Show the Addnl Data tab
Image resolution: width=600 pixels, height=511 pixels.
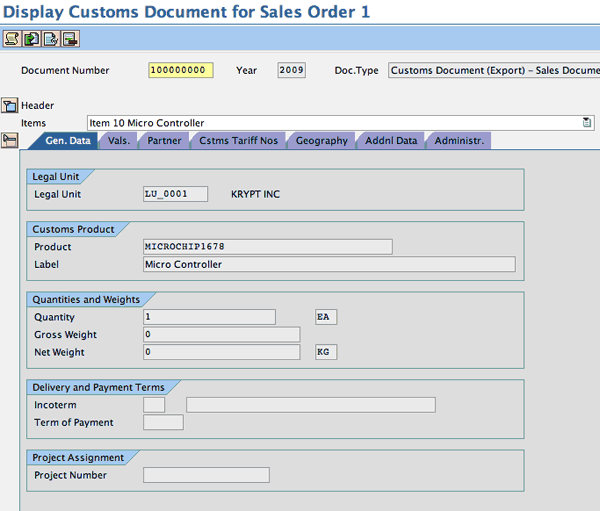tap(391, 141)
